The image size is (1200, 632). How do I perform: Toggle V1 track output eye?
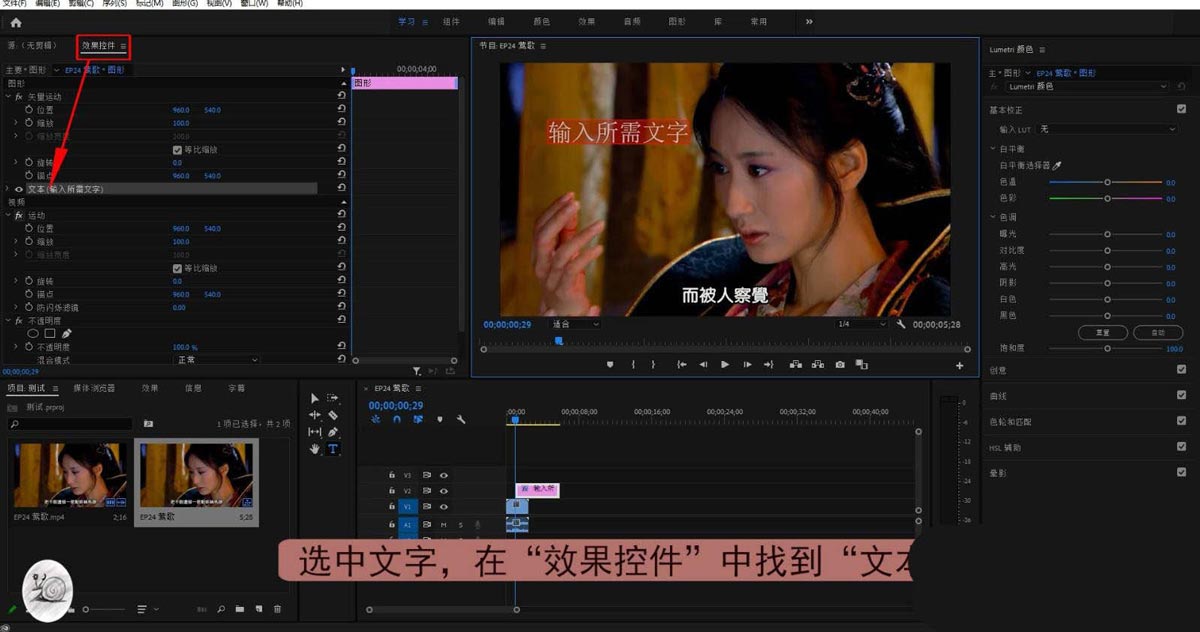tap(443, 507)
